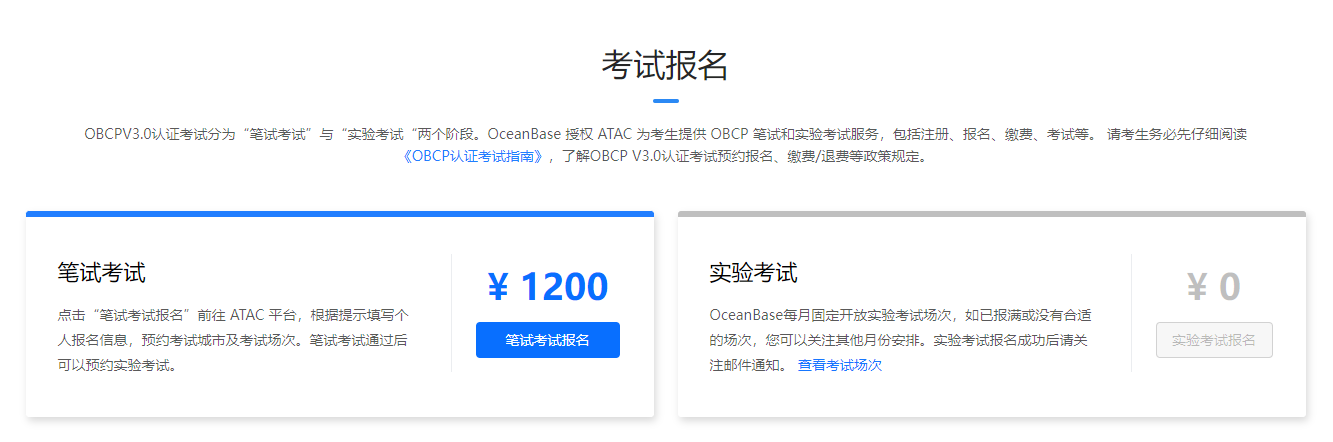The image size is (1333, 442).
Task: Select the 笔试考试 card title
Action: 102,272
